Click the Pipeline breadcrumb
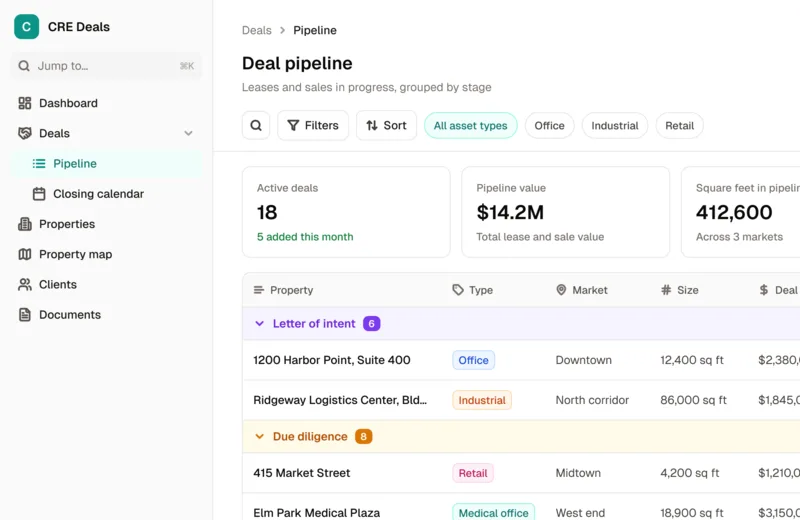The width and height of the screenshot is (800, 520). coord(315,30)
